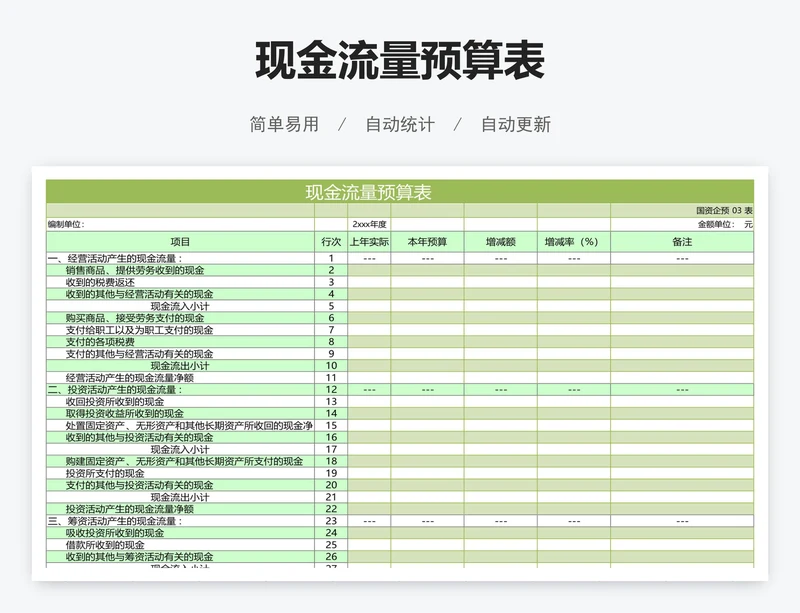The image size is (800, 613).
Task: Select the 项目 column header
Action: (x=180, y=242)
